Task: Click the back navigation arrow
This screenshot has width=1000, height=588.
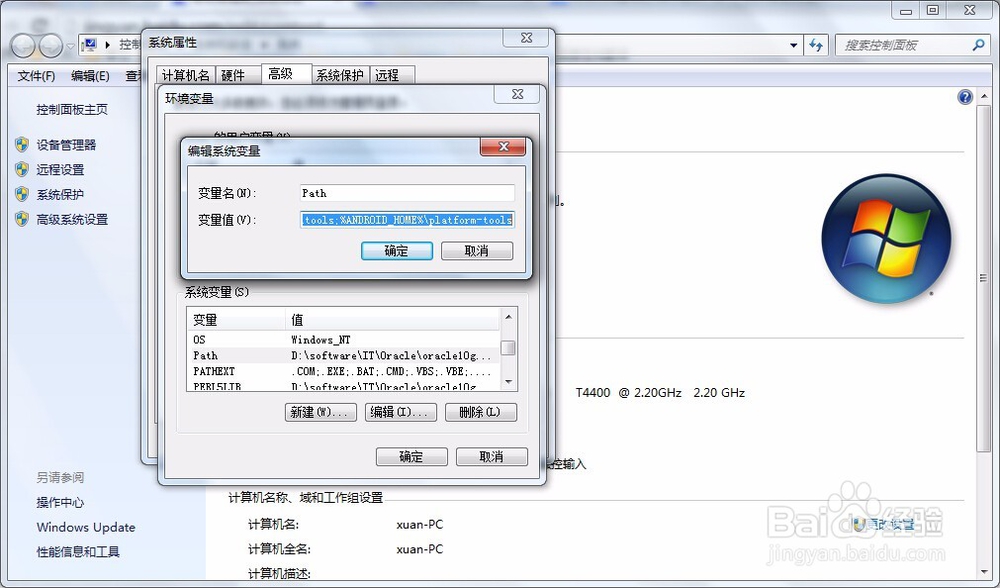Action: (22, 45)
